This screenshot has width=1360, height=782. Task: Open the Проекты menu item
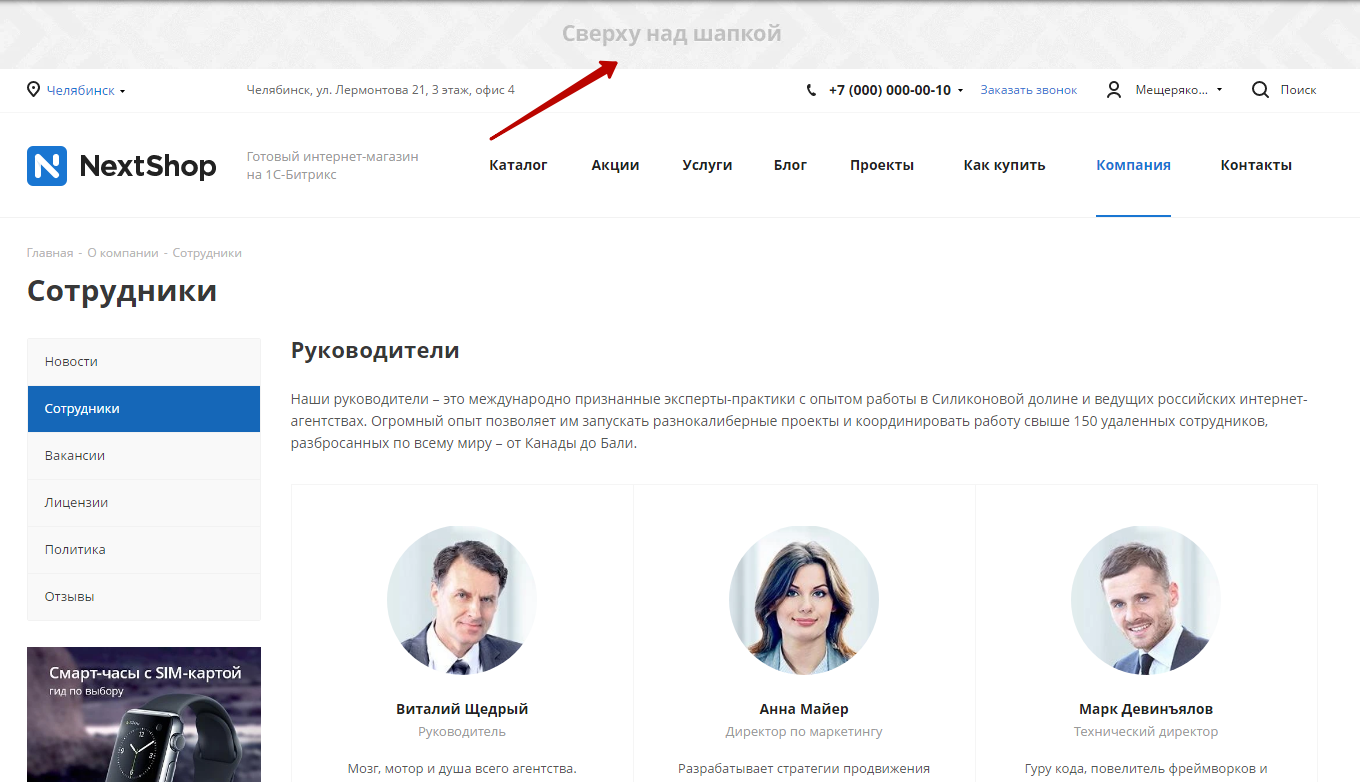pos(882,165)
